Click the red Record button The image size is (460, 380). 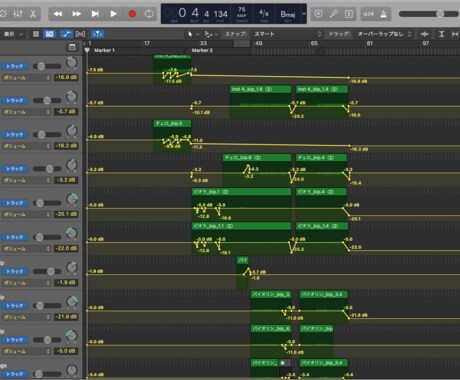tap(132, 14)
